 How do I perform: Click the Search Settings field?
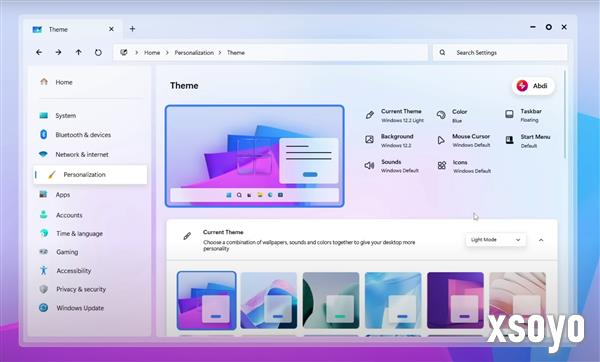pos(500,52)
